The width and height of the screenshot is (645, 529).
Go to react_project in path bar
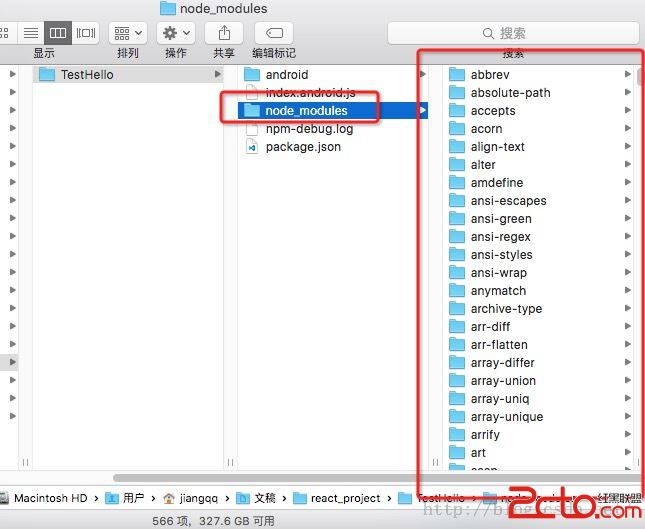(x=336, y=499)
